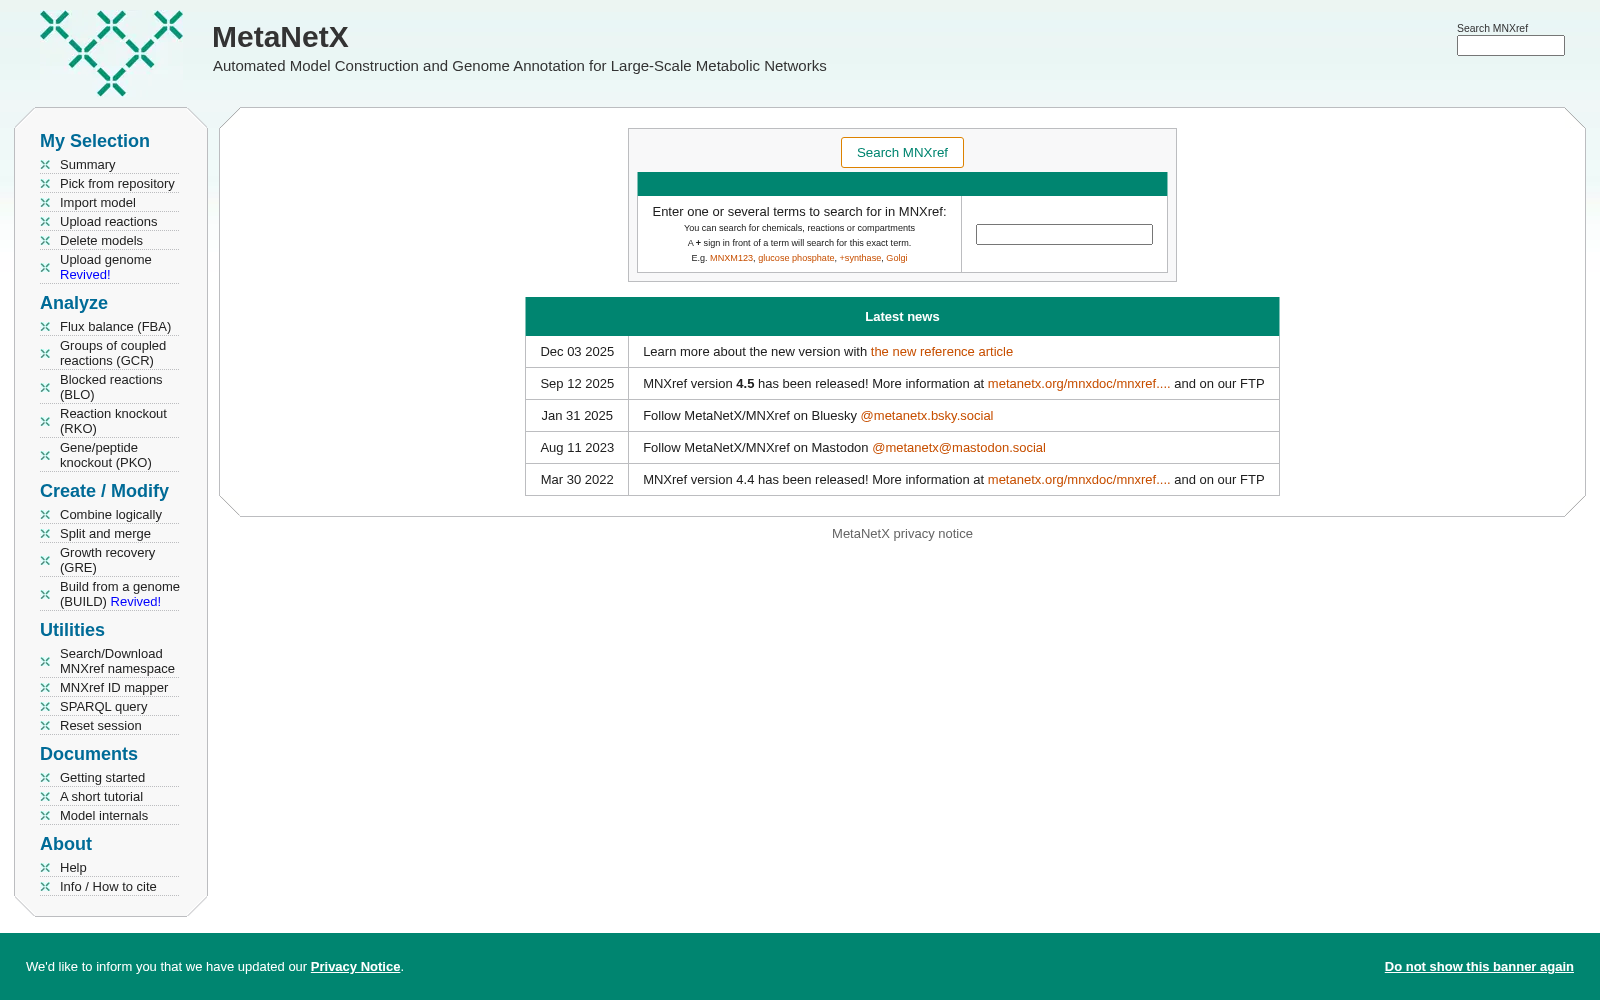Open Pick from repository
This screenshot has width=1600, height=1000.
117,184
